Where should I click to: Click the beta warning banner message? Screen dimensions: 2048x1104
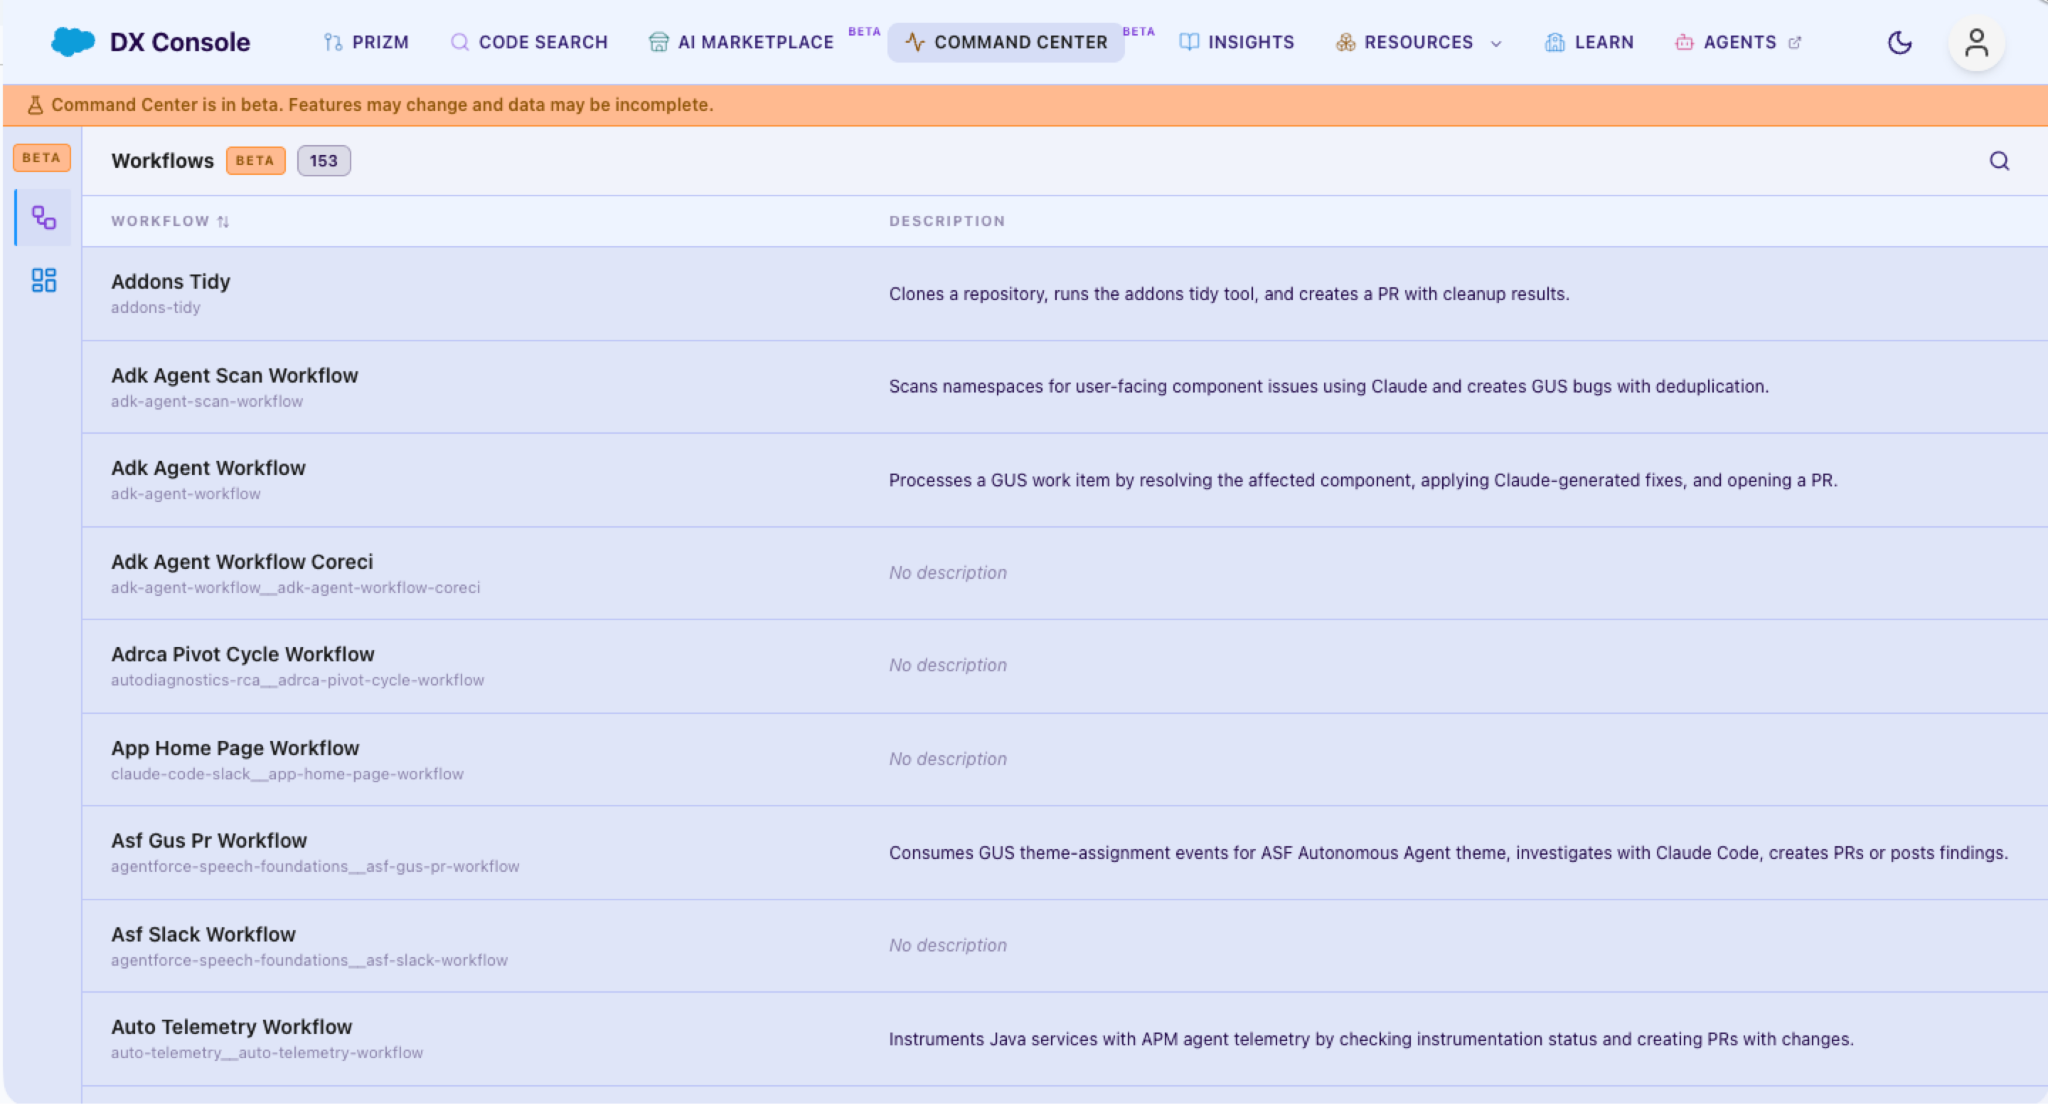coord(382,105)
